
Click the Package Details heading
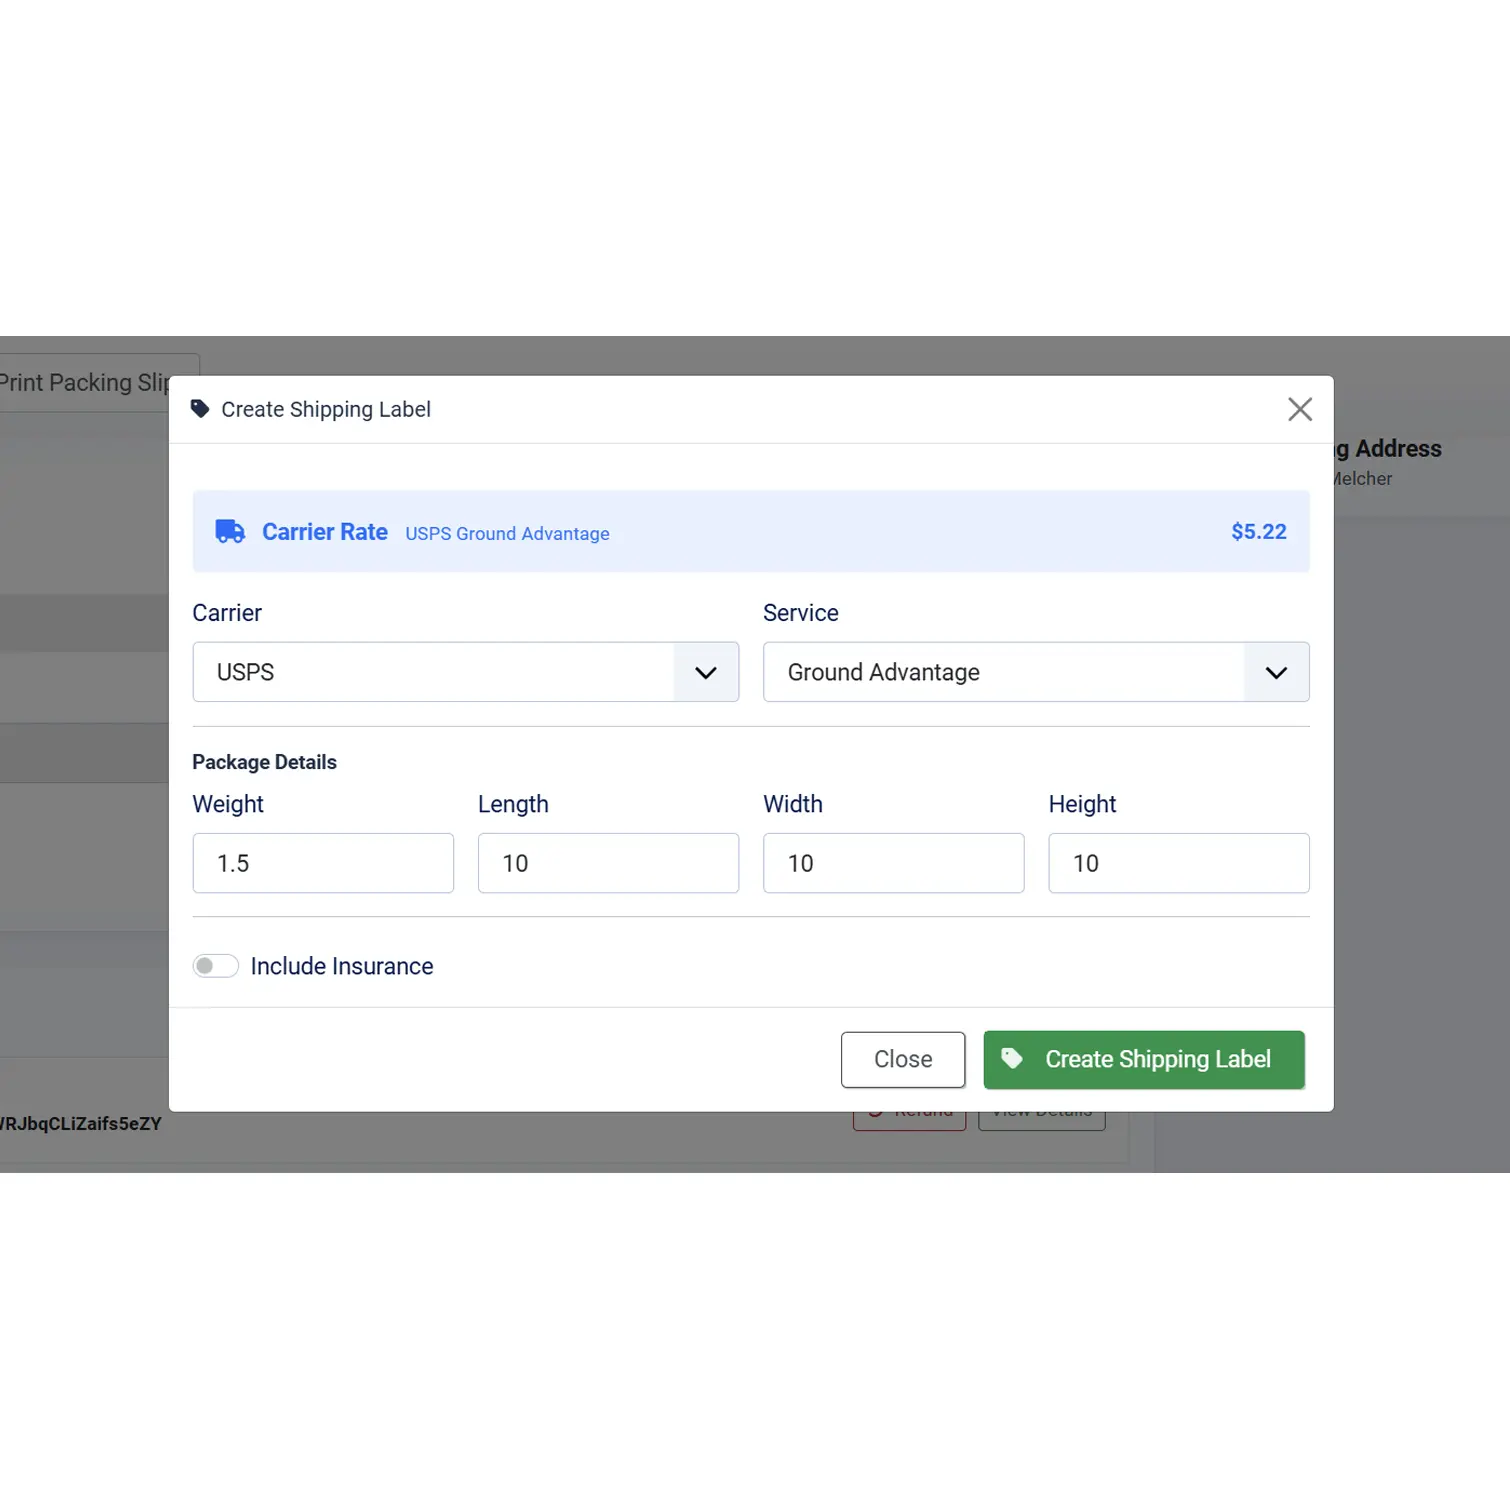264,762
